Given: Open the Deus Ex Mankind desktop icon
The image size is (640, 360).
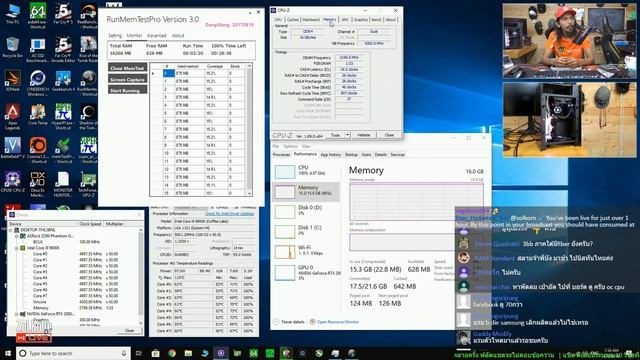Looking at the screenshot, I should click(38, 184).
